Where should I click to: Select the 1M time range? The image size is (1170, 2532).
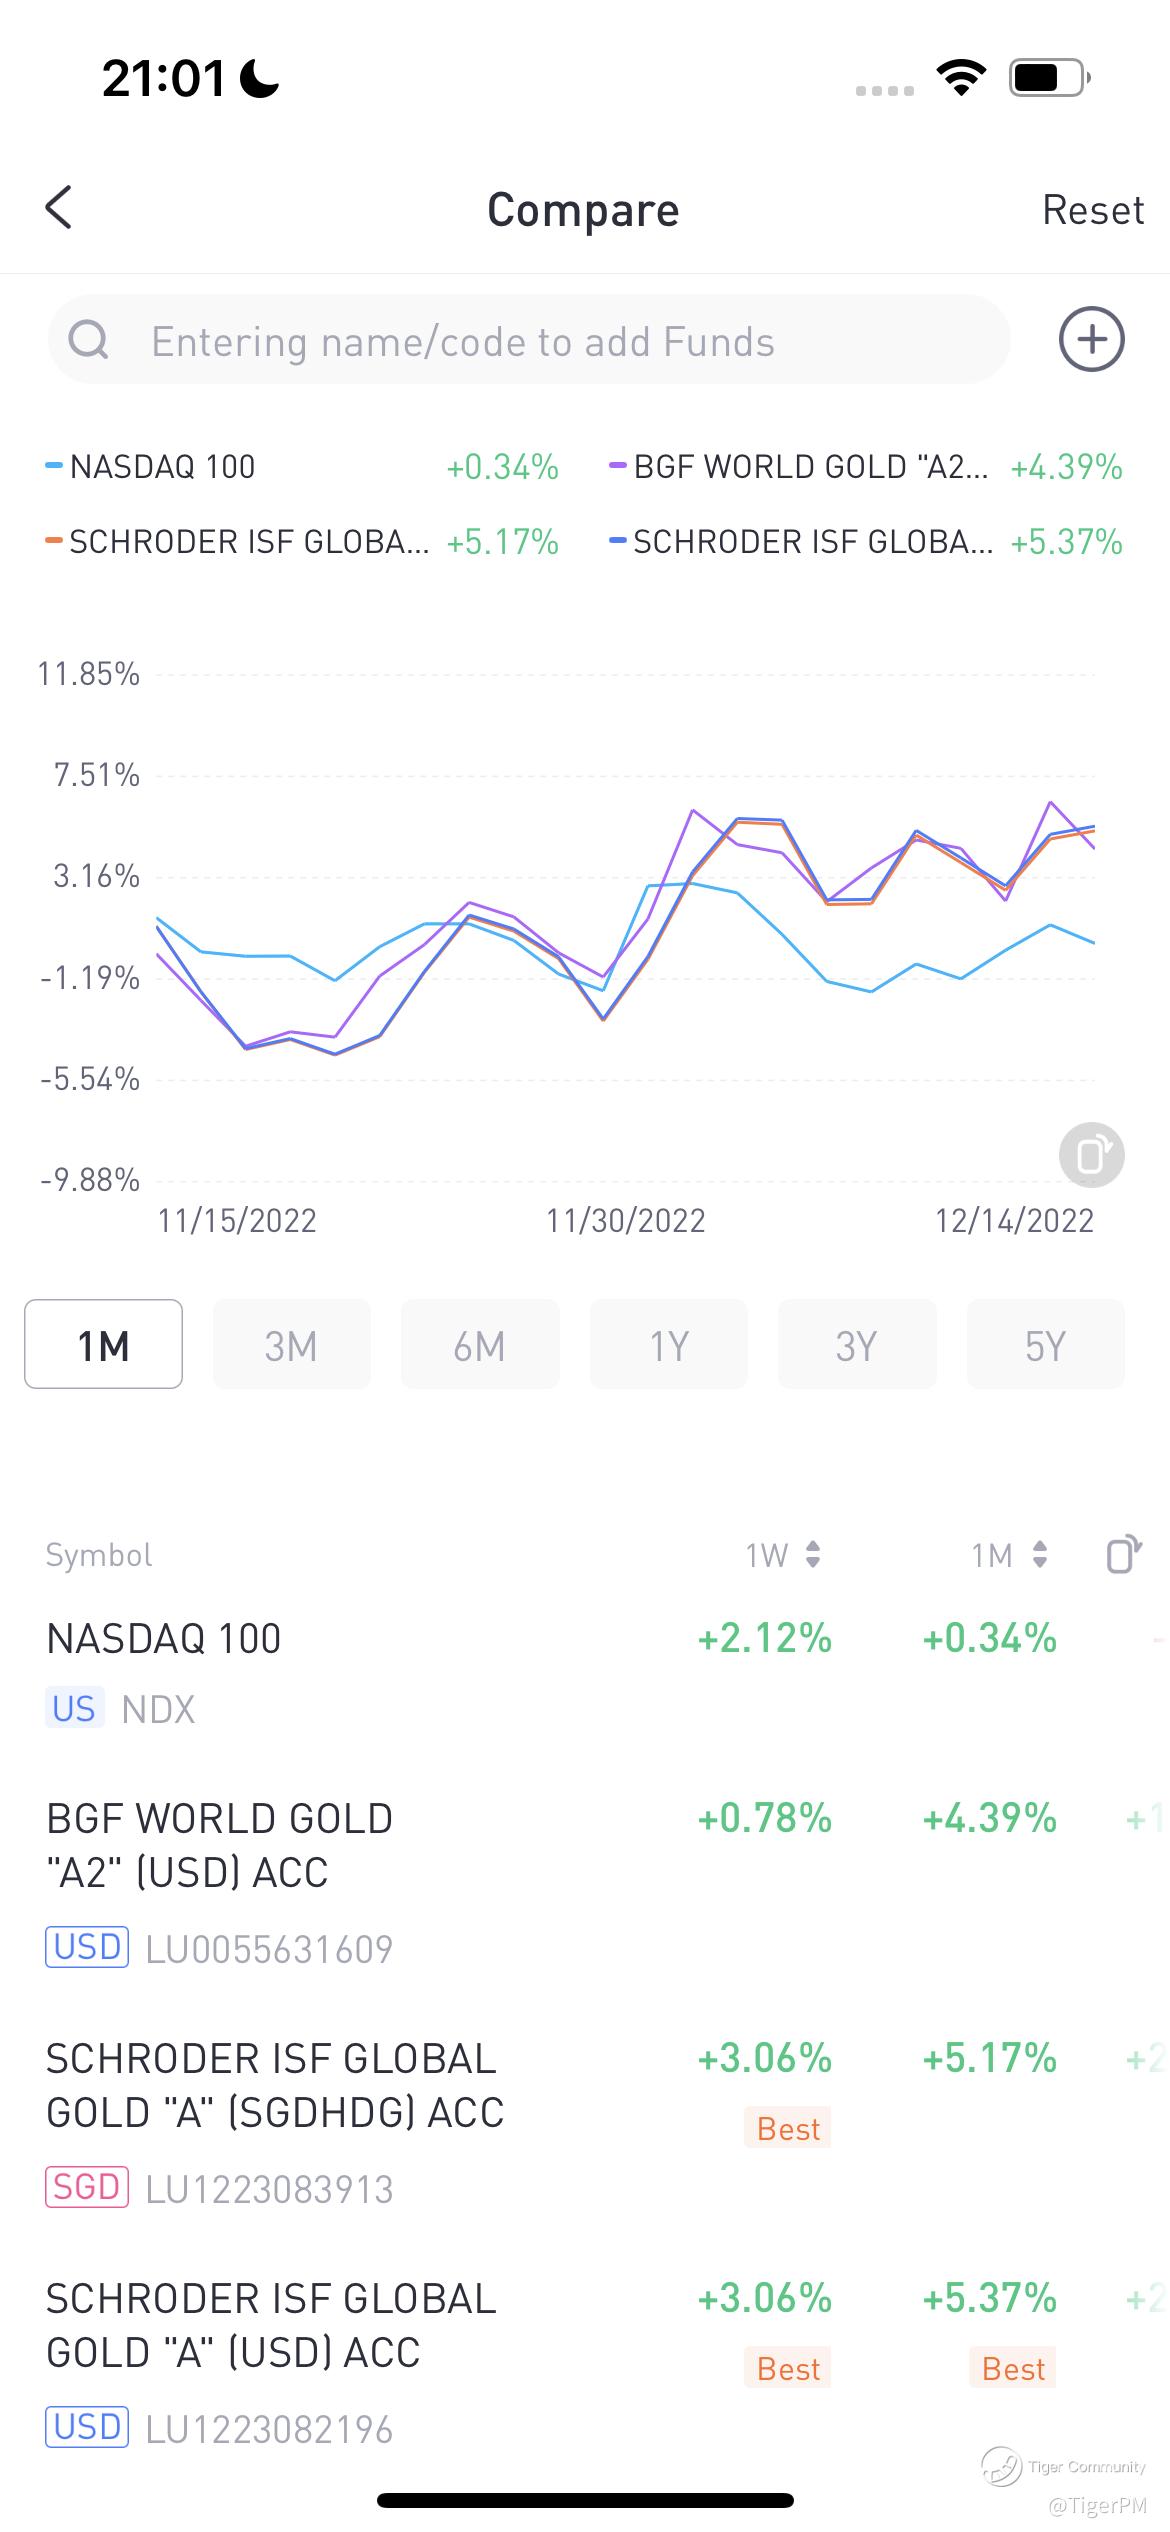tap(103, 1345)
